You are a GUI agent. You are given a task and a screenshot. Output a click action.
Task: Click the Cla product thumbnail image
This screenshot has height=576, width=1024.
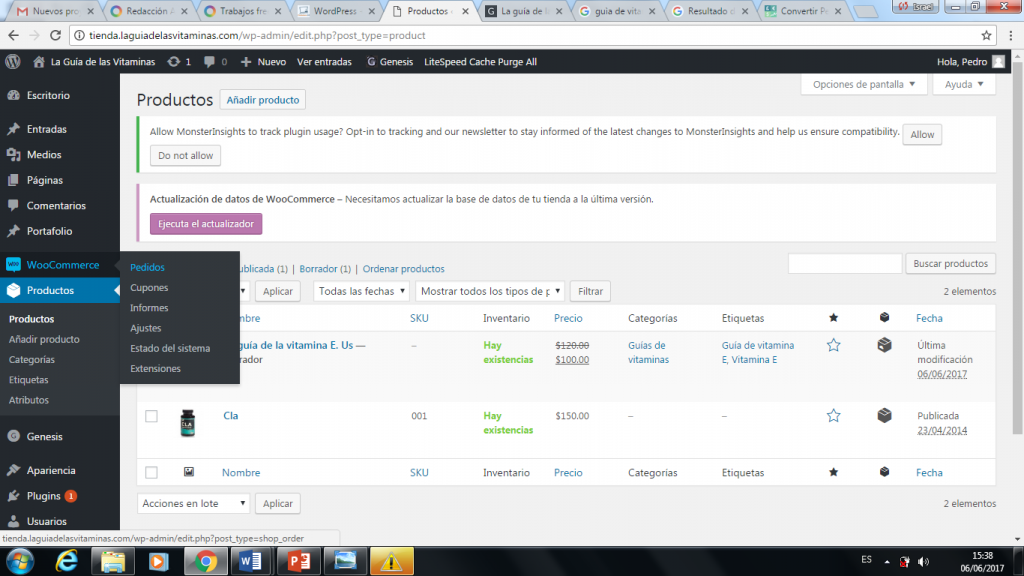tap(187, 423)
